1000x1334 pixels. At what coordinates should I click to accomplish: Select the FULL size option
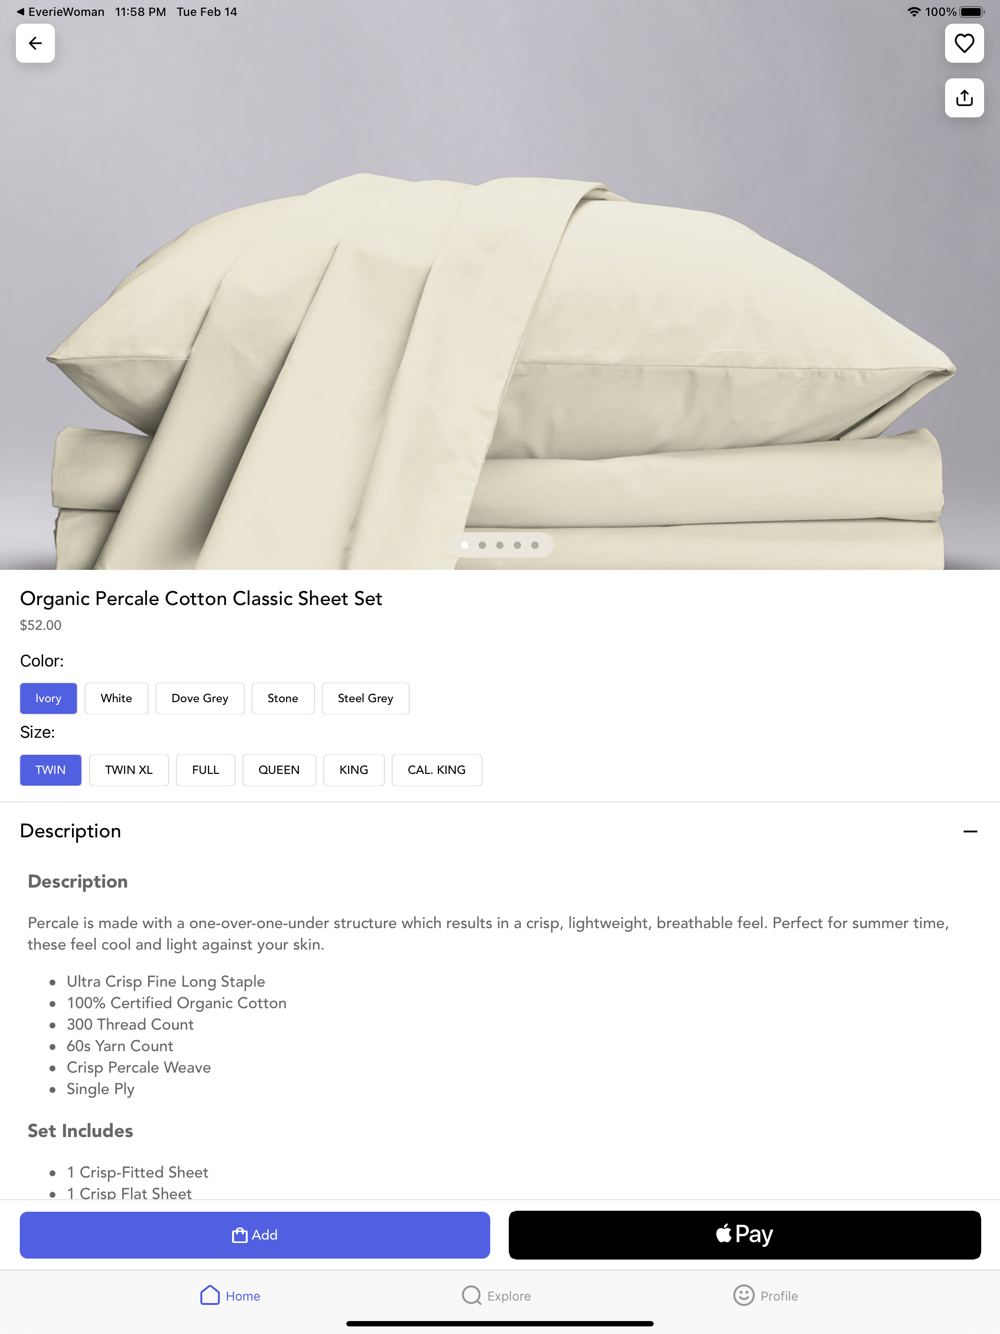click(x=206, y=770)
